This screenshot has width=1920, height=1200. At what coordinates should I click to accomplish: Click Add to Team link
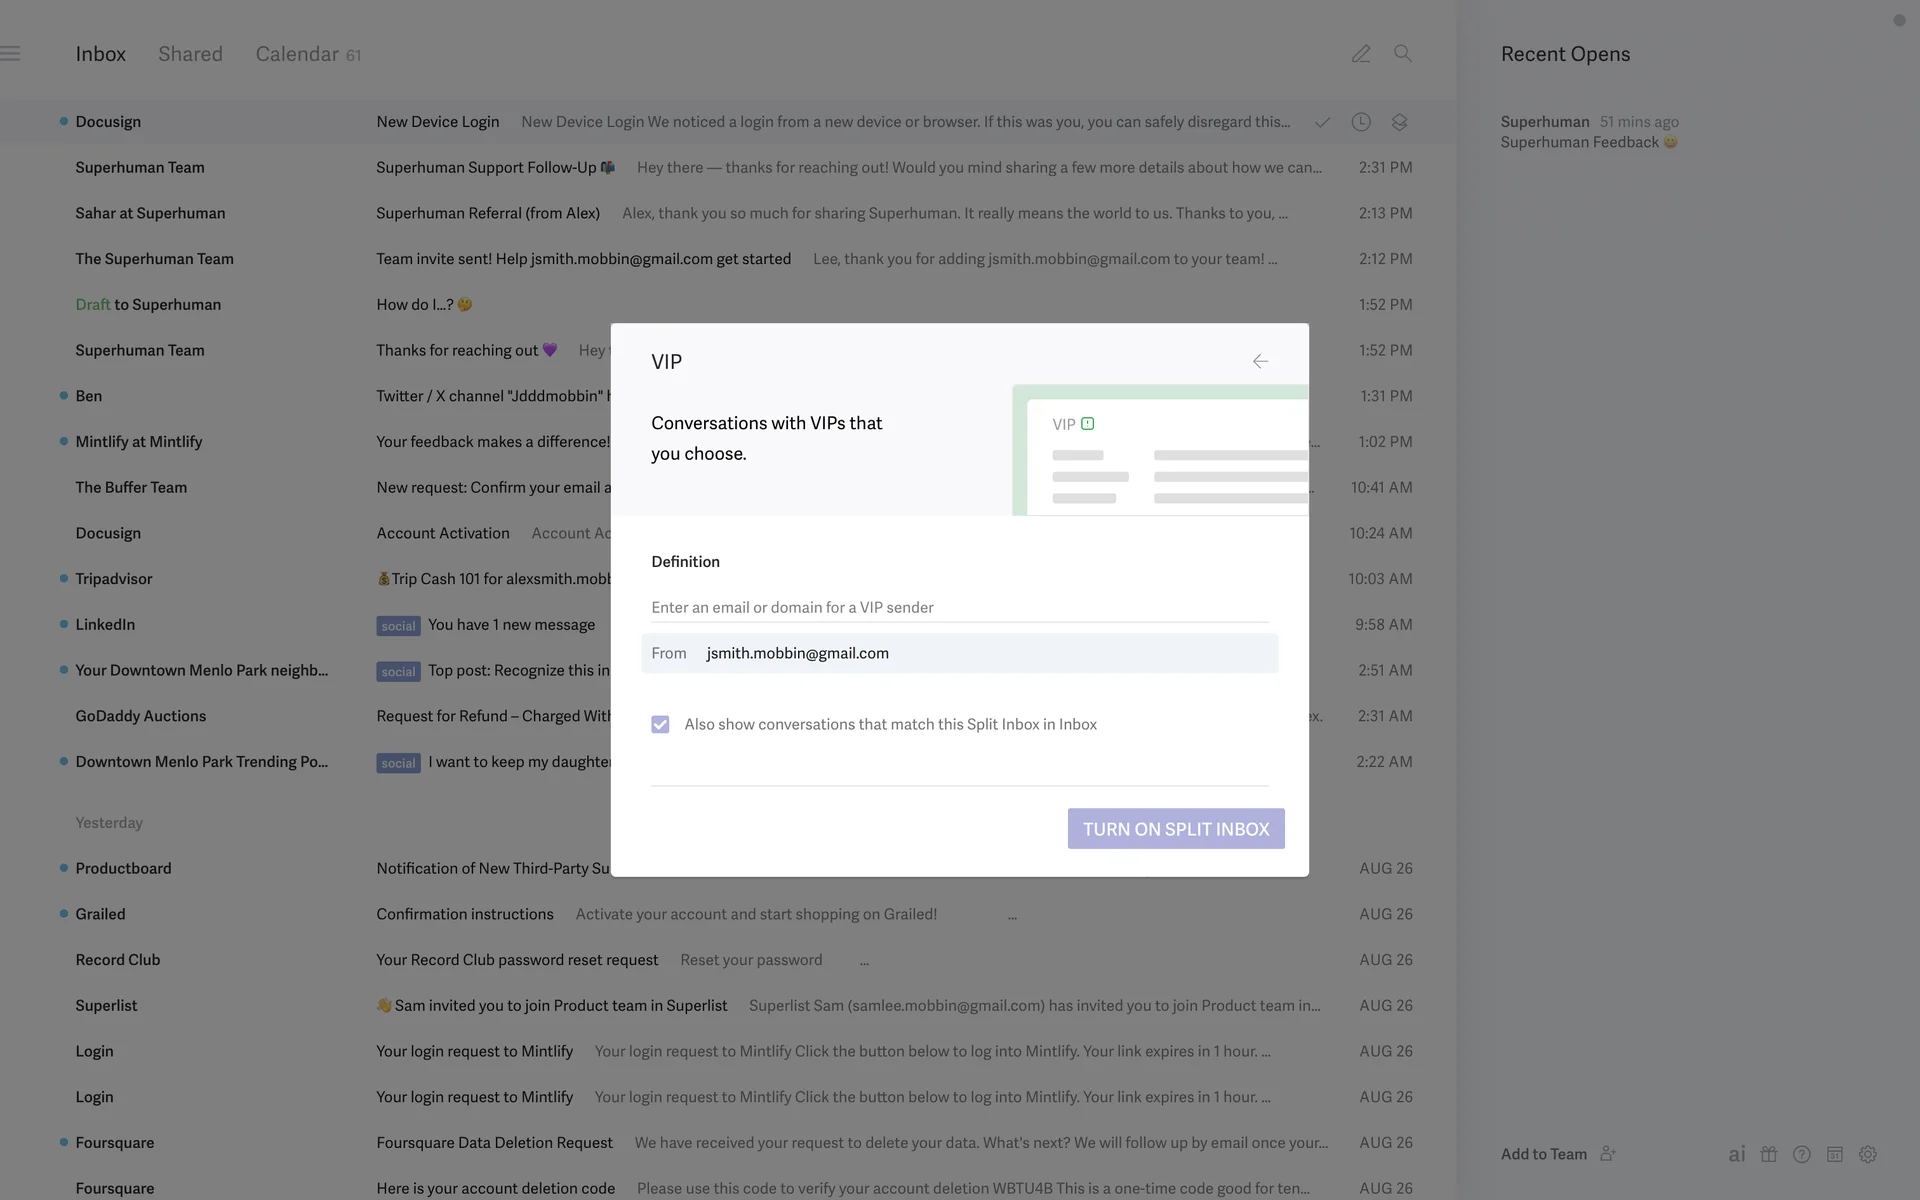click(1544, 1154)
